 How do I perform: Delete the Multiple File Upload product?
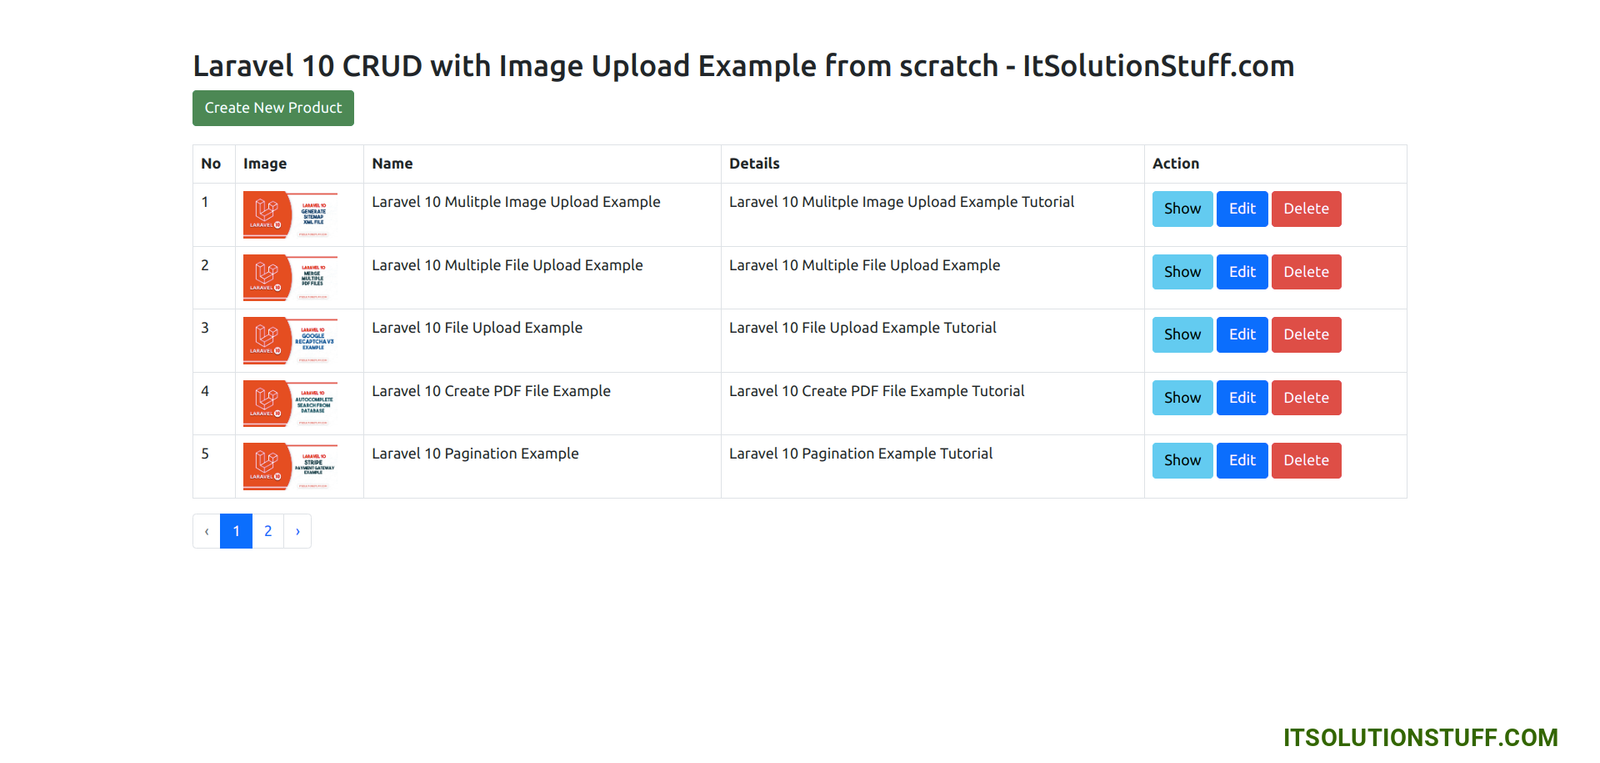(x=1306, y=272)
